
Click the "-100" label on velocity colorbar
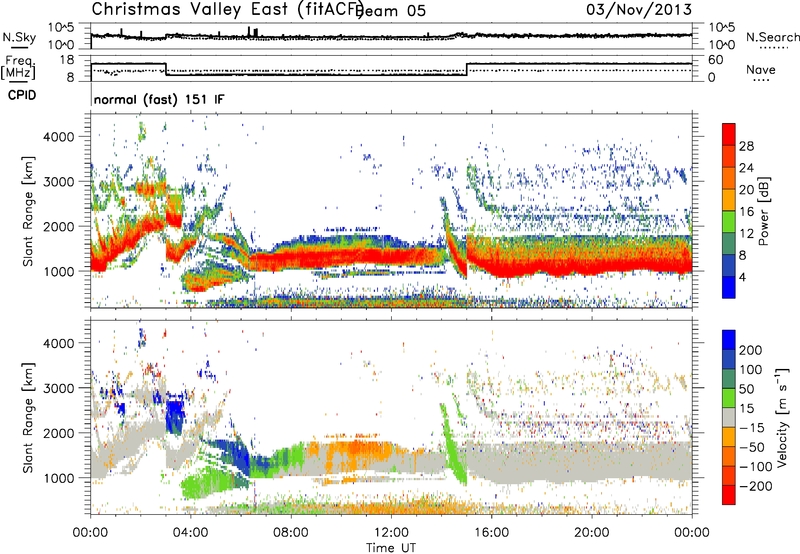tap(756, 467)
